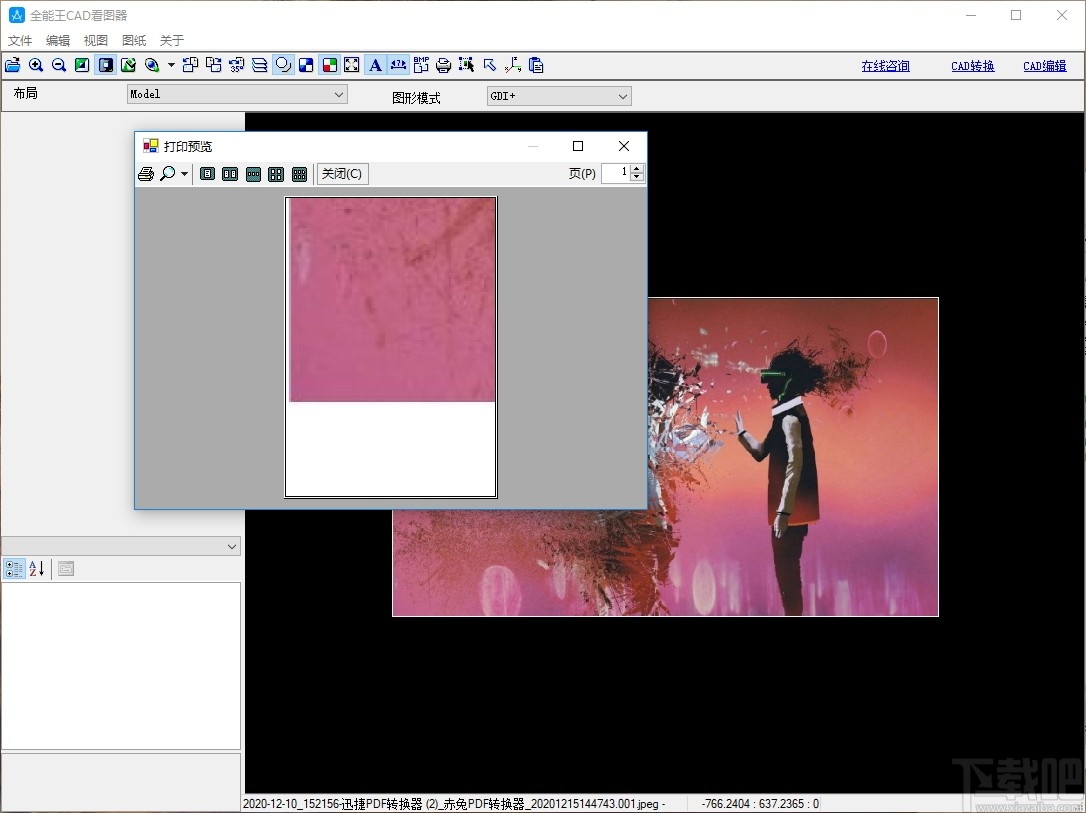This screenshot has width=1086, height=813.
Task: Click the print preview page thumbnail
Action: coord(391,346)
